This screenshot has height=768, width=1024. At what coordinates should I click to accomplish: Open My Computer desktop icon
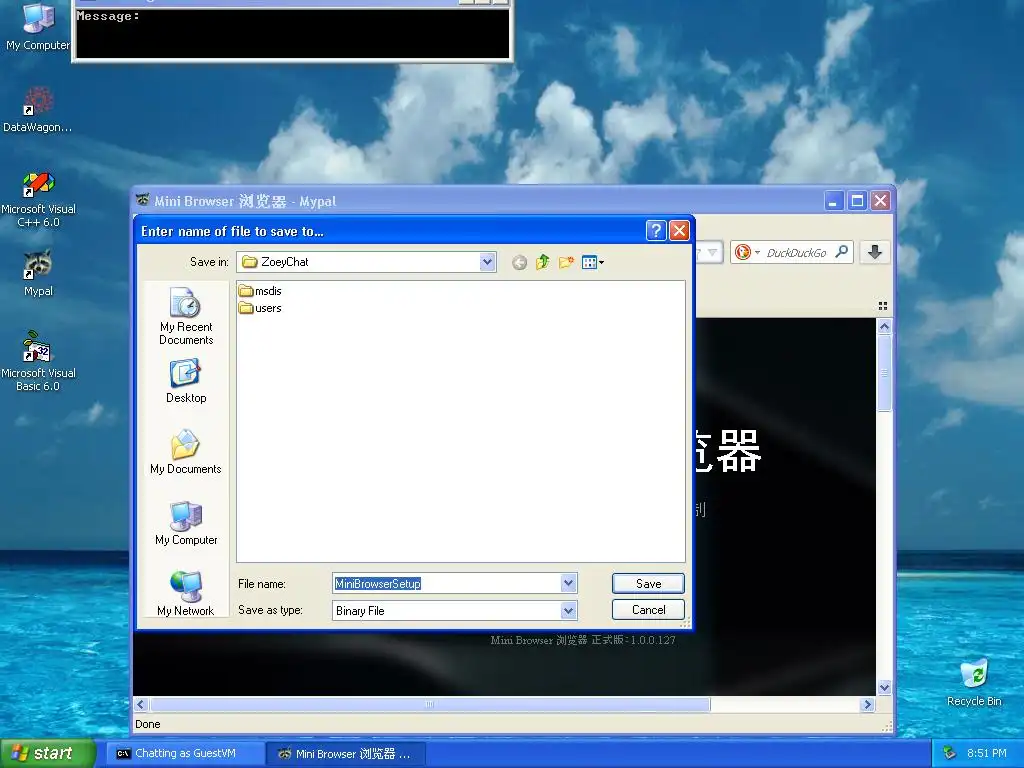(38, 26)
